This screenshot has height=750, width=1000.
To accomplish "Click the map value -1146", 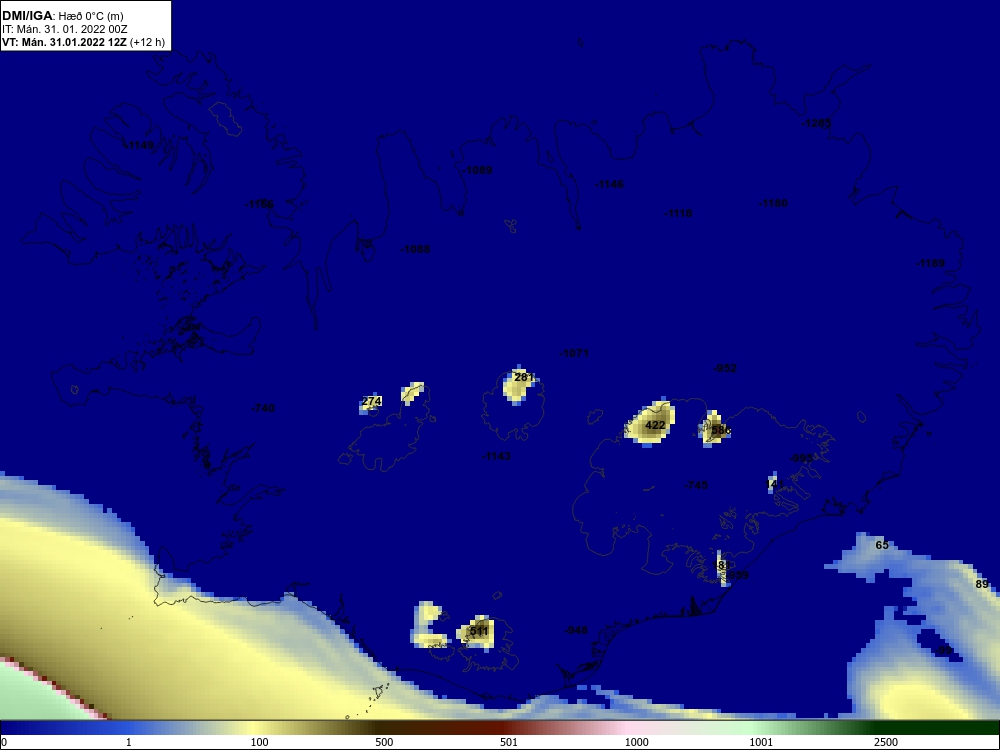I will click(609, 184).
